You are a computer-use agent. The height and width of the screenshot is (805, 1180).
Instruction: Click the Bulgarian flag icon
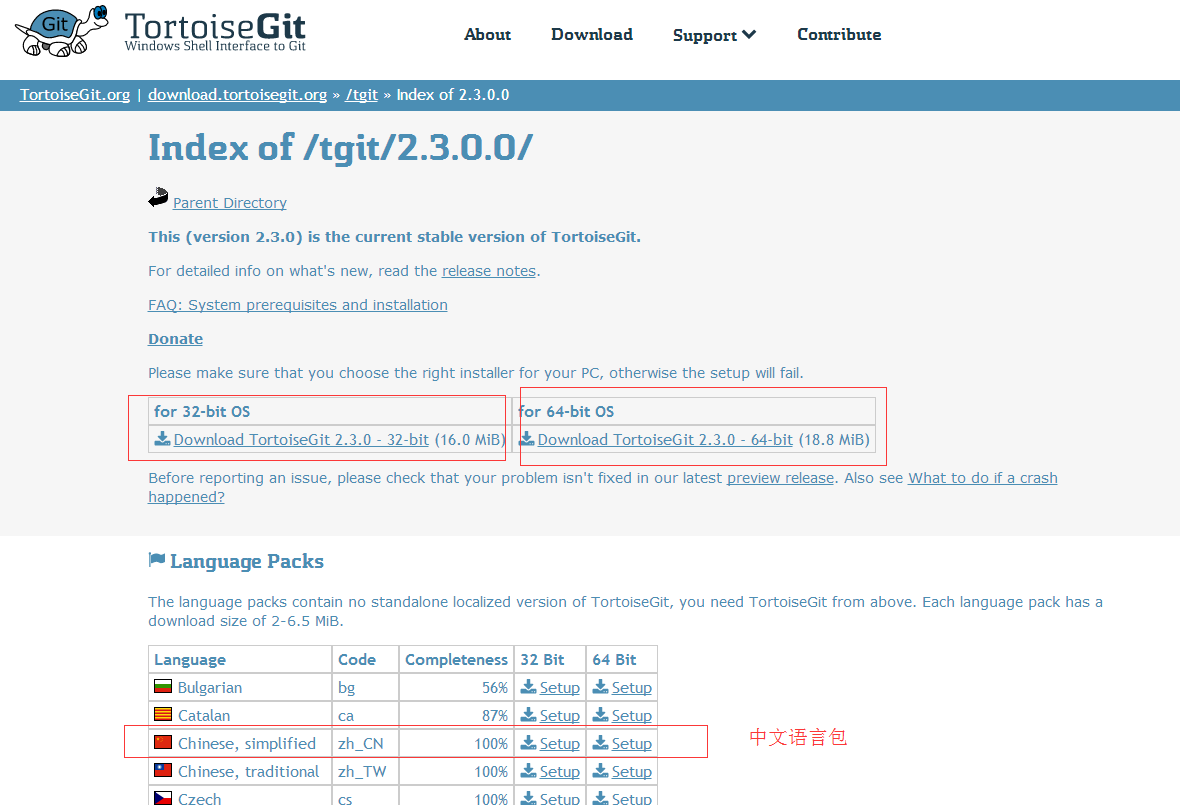pyautogui.click(x=163, y=687)
